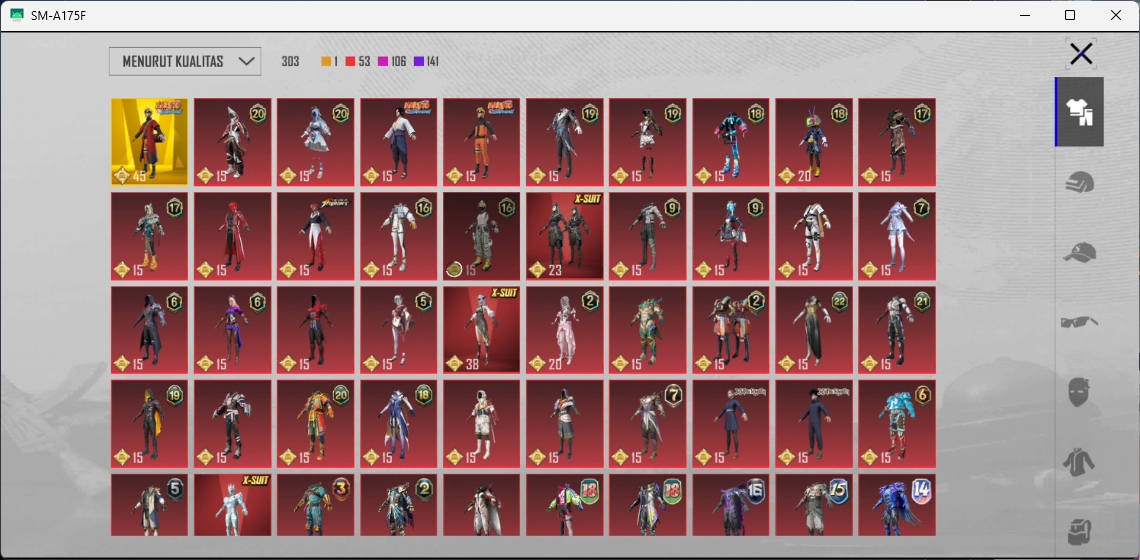Select the Jujutsu Kaisen male navy uniform
Image resolution: width=1140 pixels, height=560 pixels.
point(814,423)
